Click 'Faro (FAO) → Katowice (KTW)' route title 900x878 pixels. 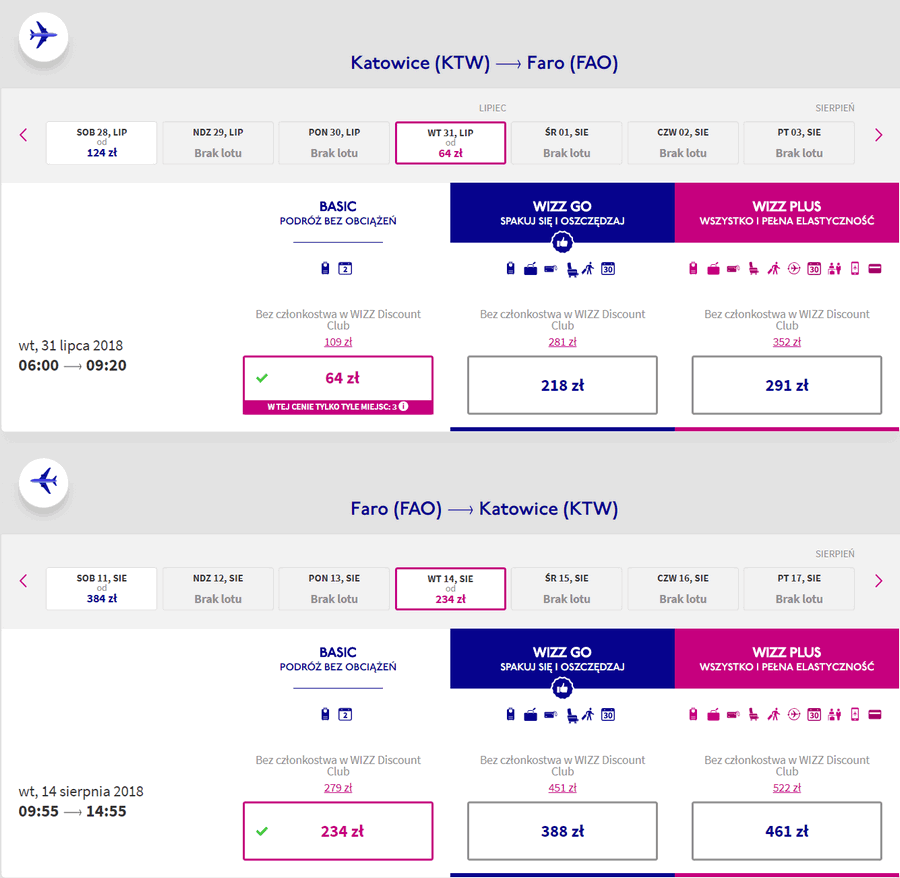(x=484, y=508)
